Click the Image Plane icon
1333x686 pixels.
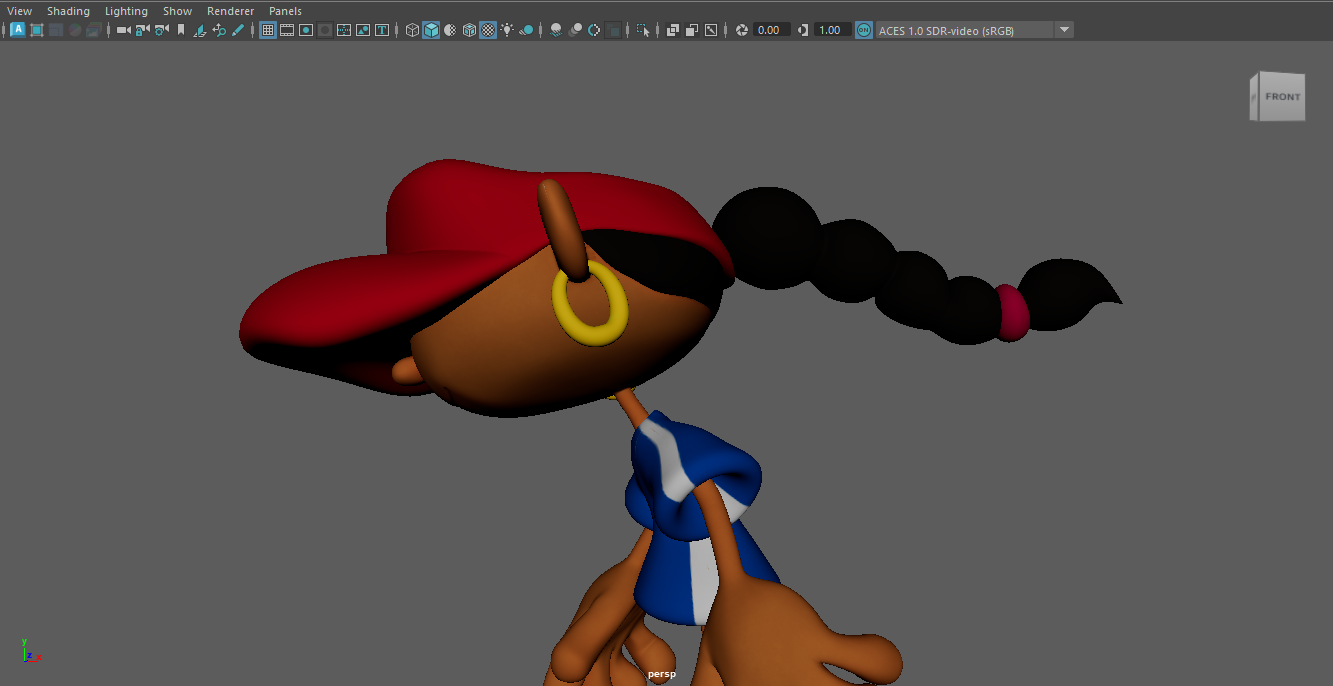[x=200, y=30]
